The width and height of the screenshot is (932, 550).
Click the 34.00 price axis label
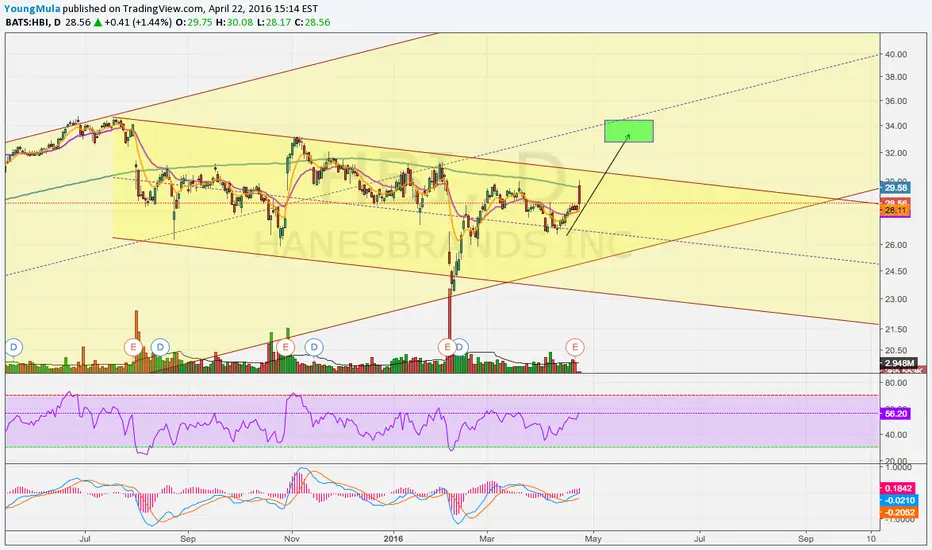coord(896,126)
